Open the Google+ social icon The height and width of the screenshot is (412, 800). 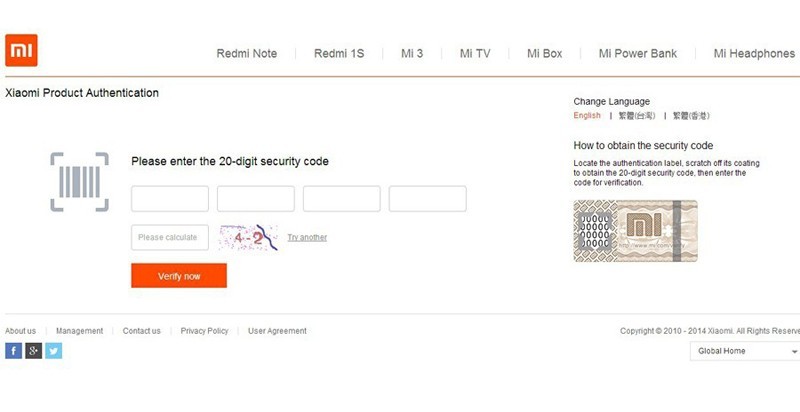pyautogui.click(x=33, y=350)
